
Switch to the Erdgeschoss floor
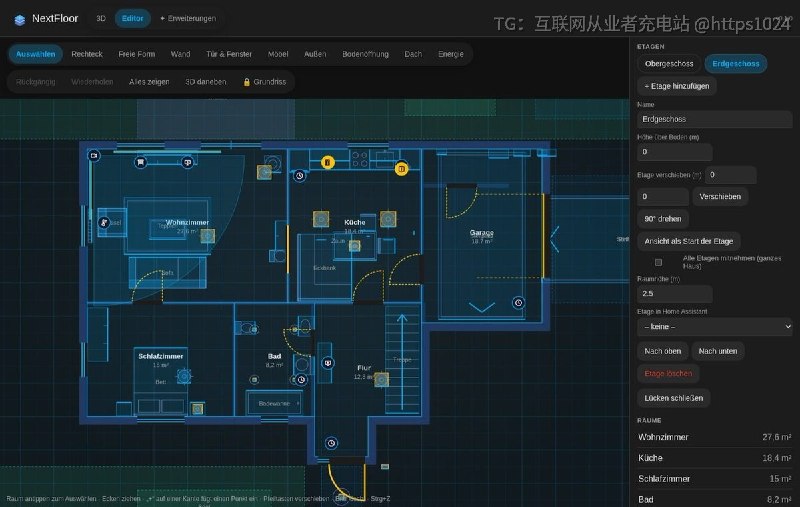pyautogui.click(x=736, y=64)
